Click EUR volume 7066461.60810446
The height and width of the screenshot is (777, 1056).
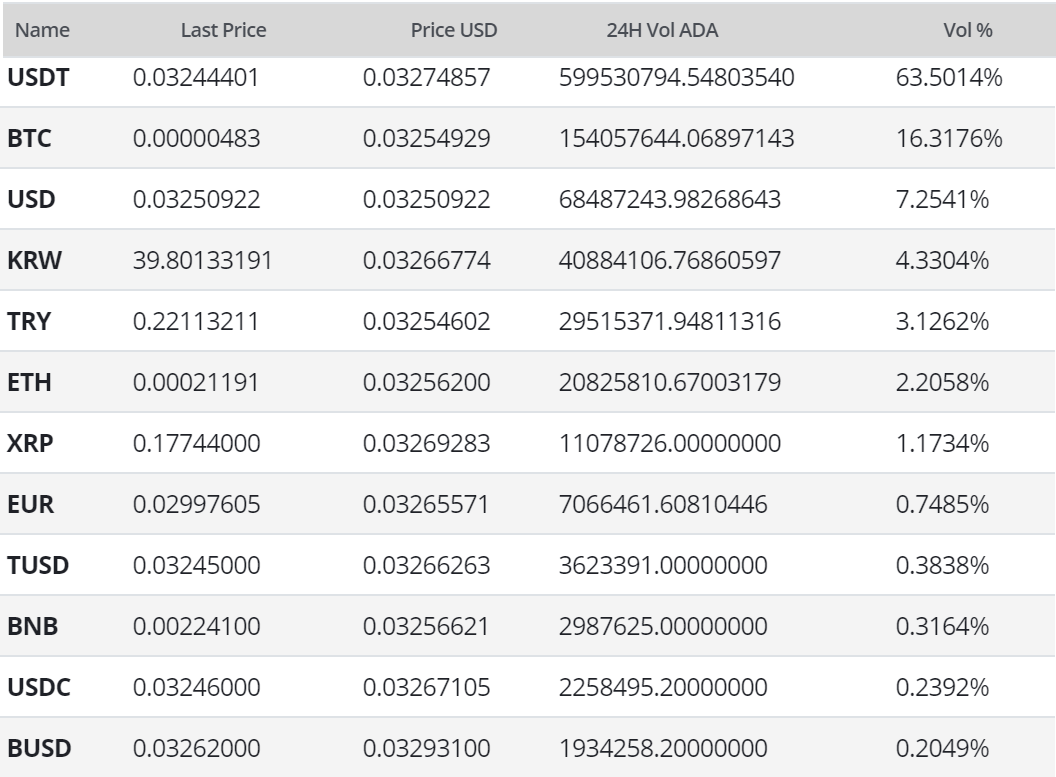pyautogui.click(x=663, y=504)
